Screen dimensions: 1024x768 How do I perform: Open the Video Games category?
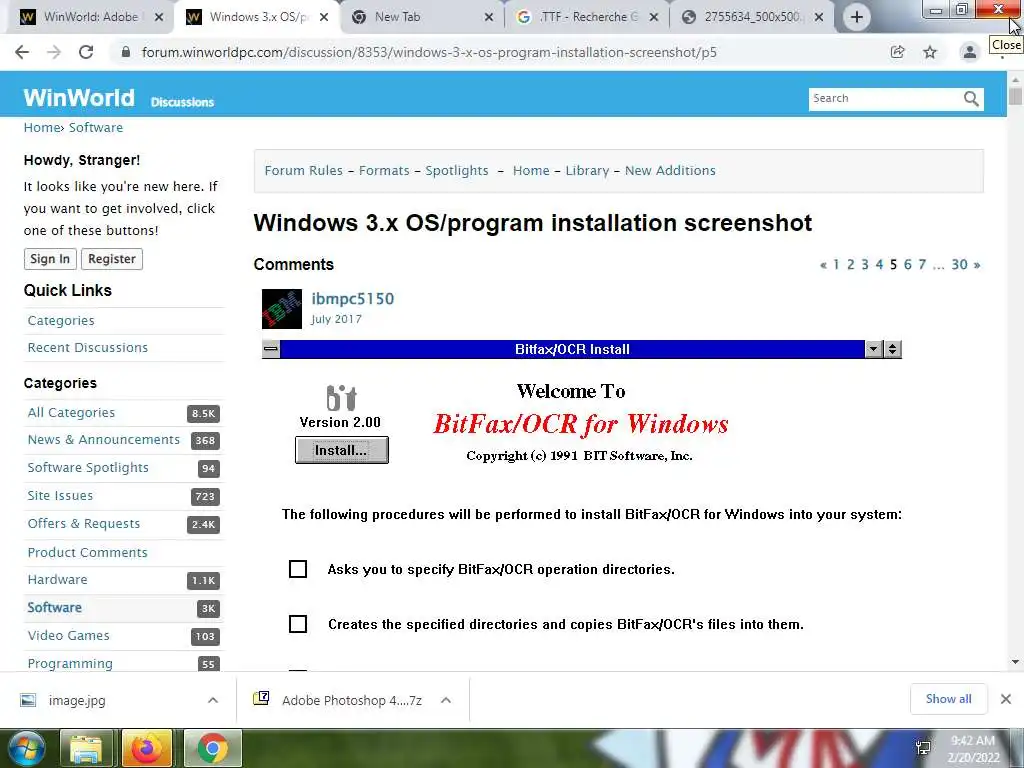click(x=69, y=635)
